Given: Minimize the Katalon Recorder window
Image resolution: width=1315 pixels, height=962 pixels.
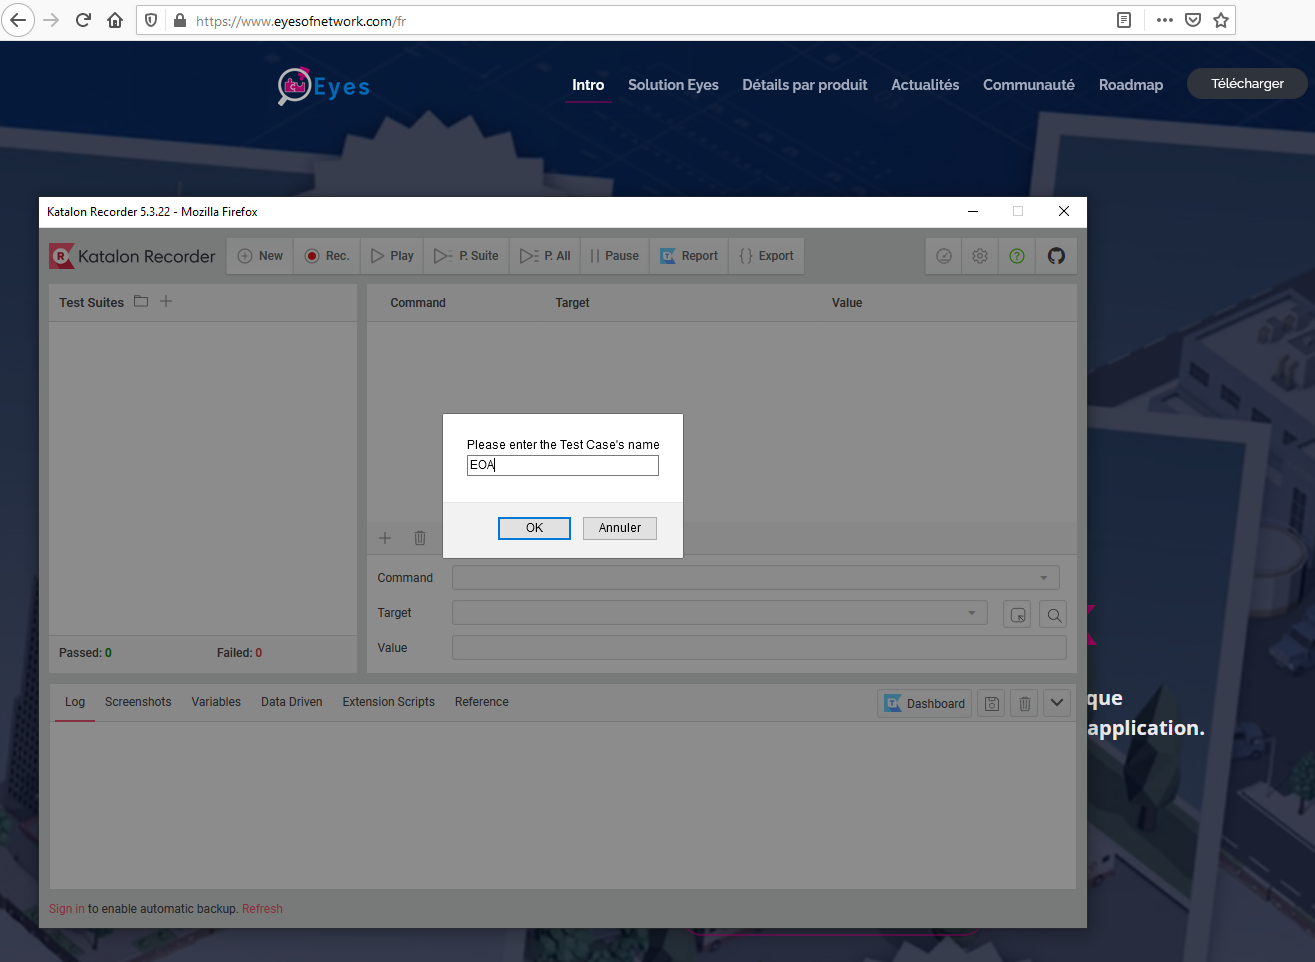Looking at the screenshot, I should [973, 211].
